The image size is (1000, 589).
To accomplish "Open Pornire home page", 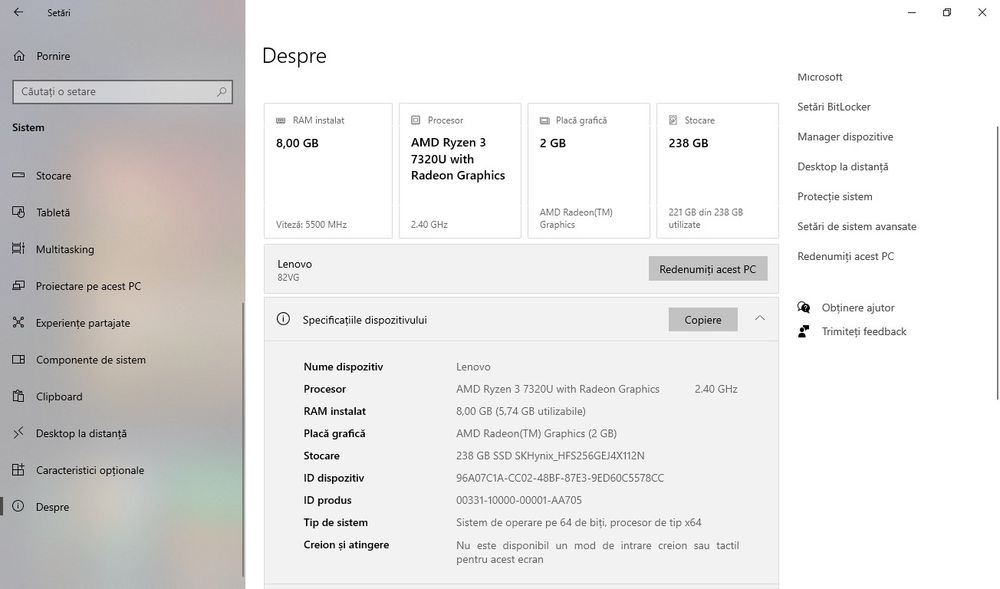I will tap(53, 56).
